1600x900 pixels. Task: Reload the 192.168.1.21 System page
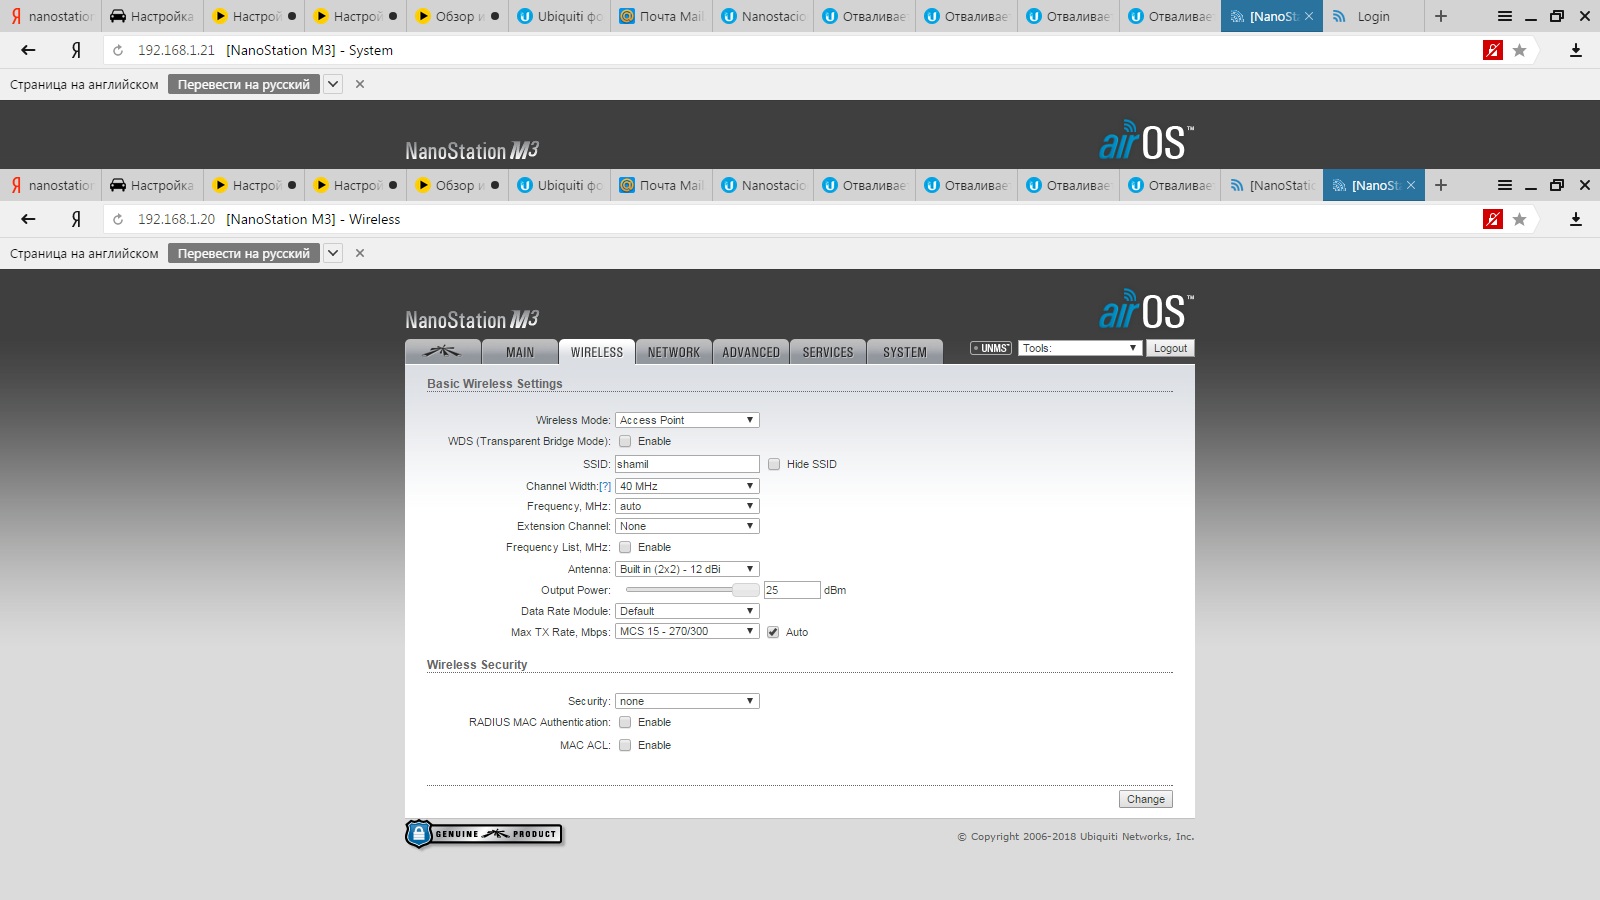(x=118, y=50)
